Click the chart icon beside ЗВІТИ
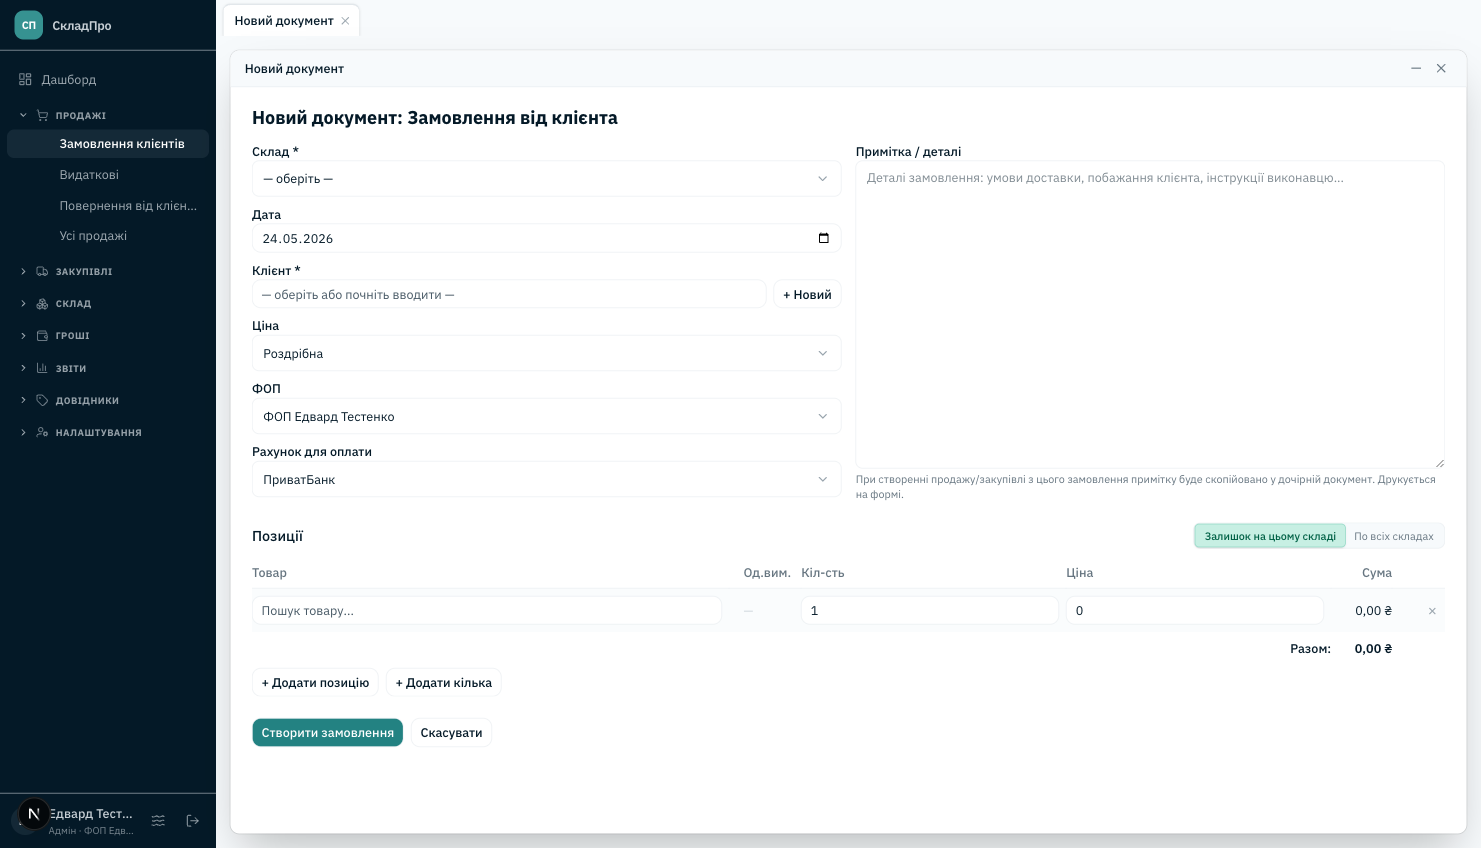Viewport: 1481px width, 848px height. pyautogui.click(x=42, y=368)
